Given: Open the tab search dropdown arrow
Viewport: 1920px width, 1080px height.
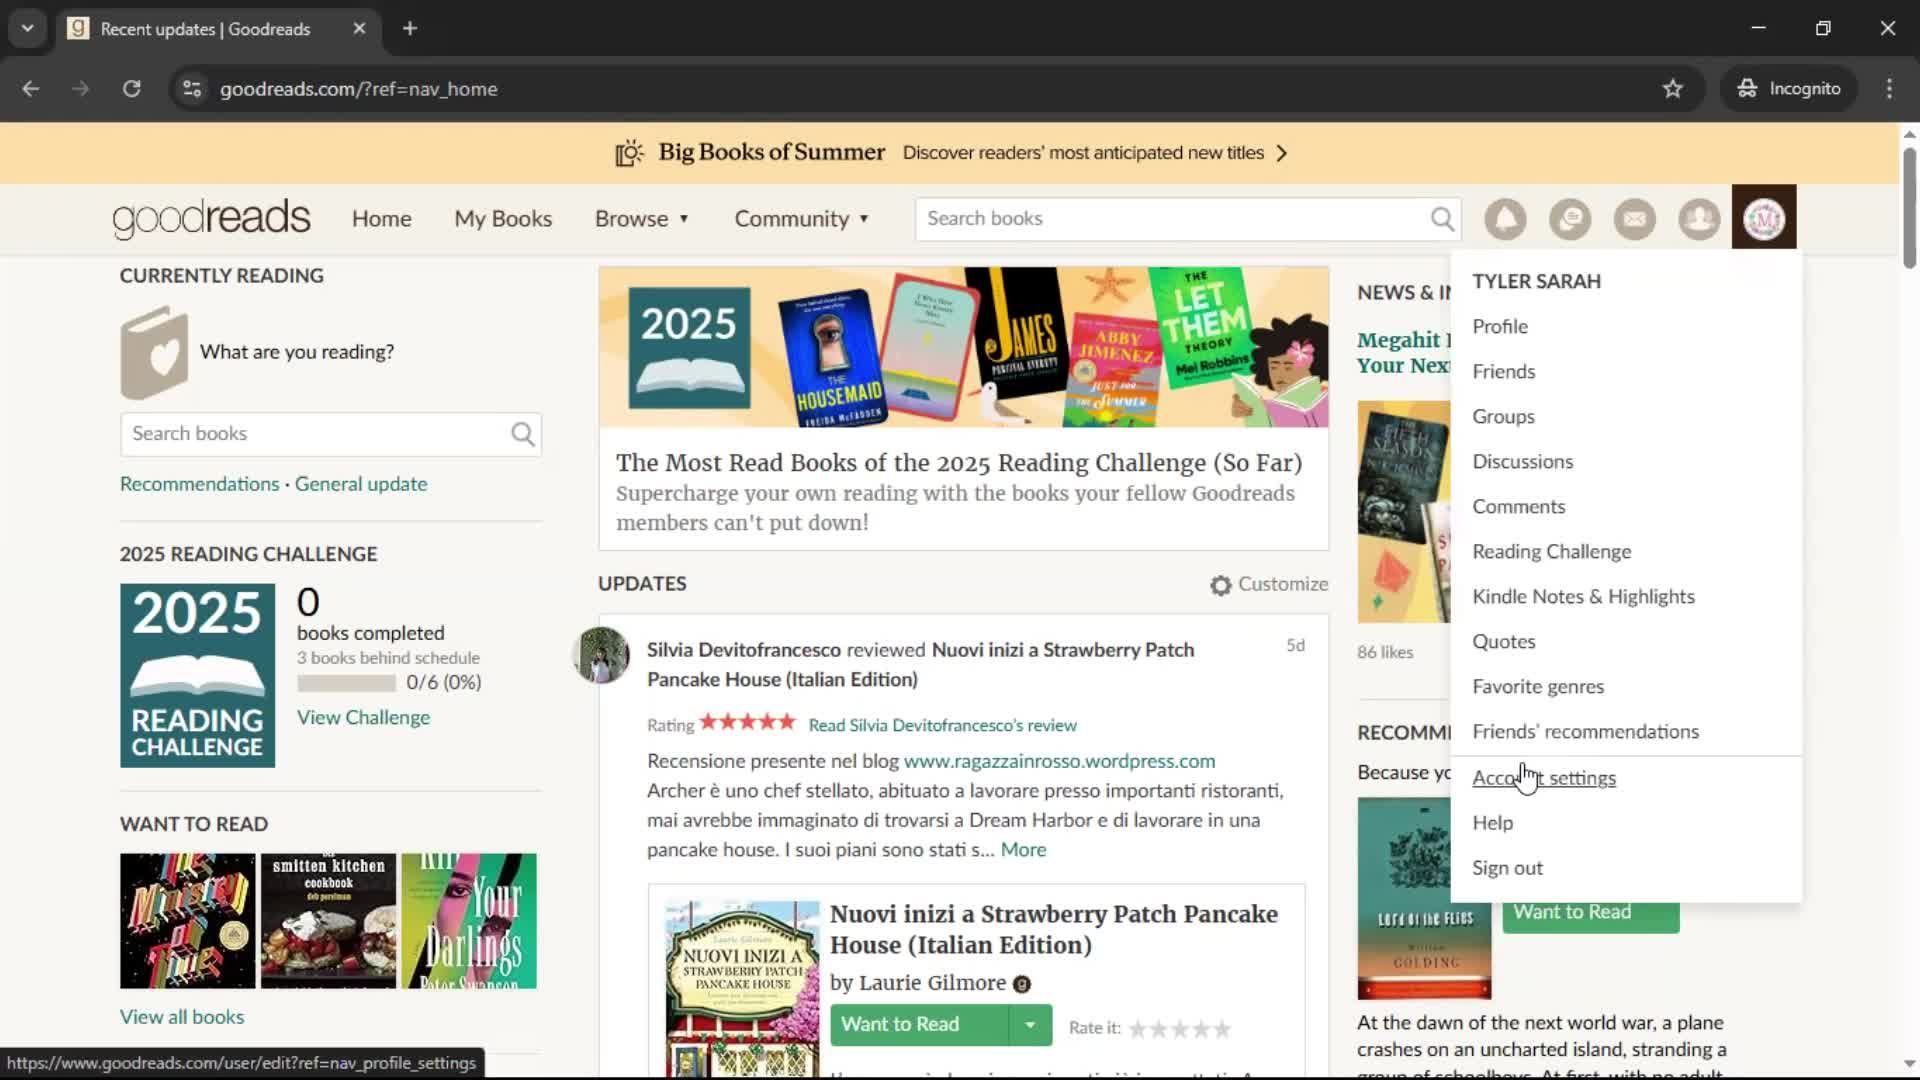Looking at the screenshot, I should pos(28,29).
